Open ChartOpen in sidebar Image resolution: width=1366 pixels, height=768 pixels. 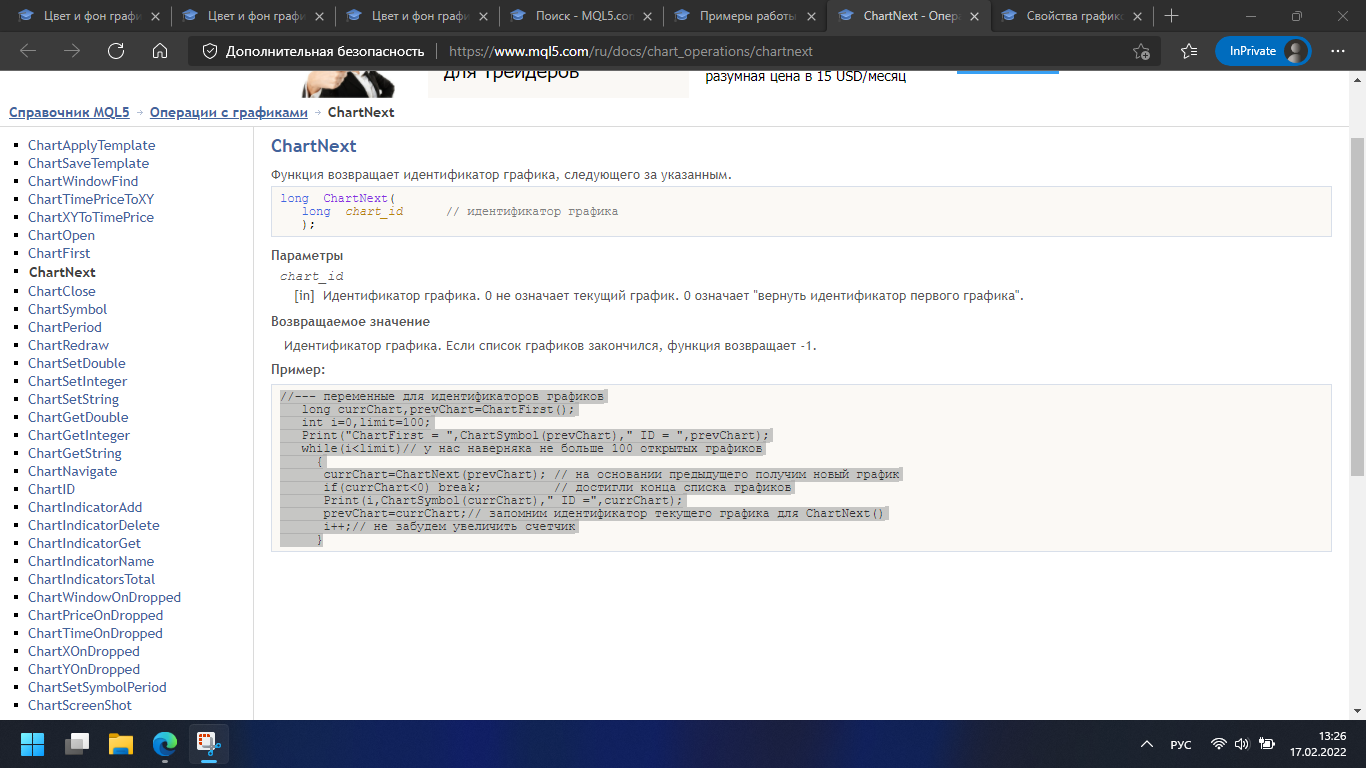[61, 235]
